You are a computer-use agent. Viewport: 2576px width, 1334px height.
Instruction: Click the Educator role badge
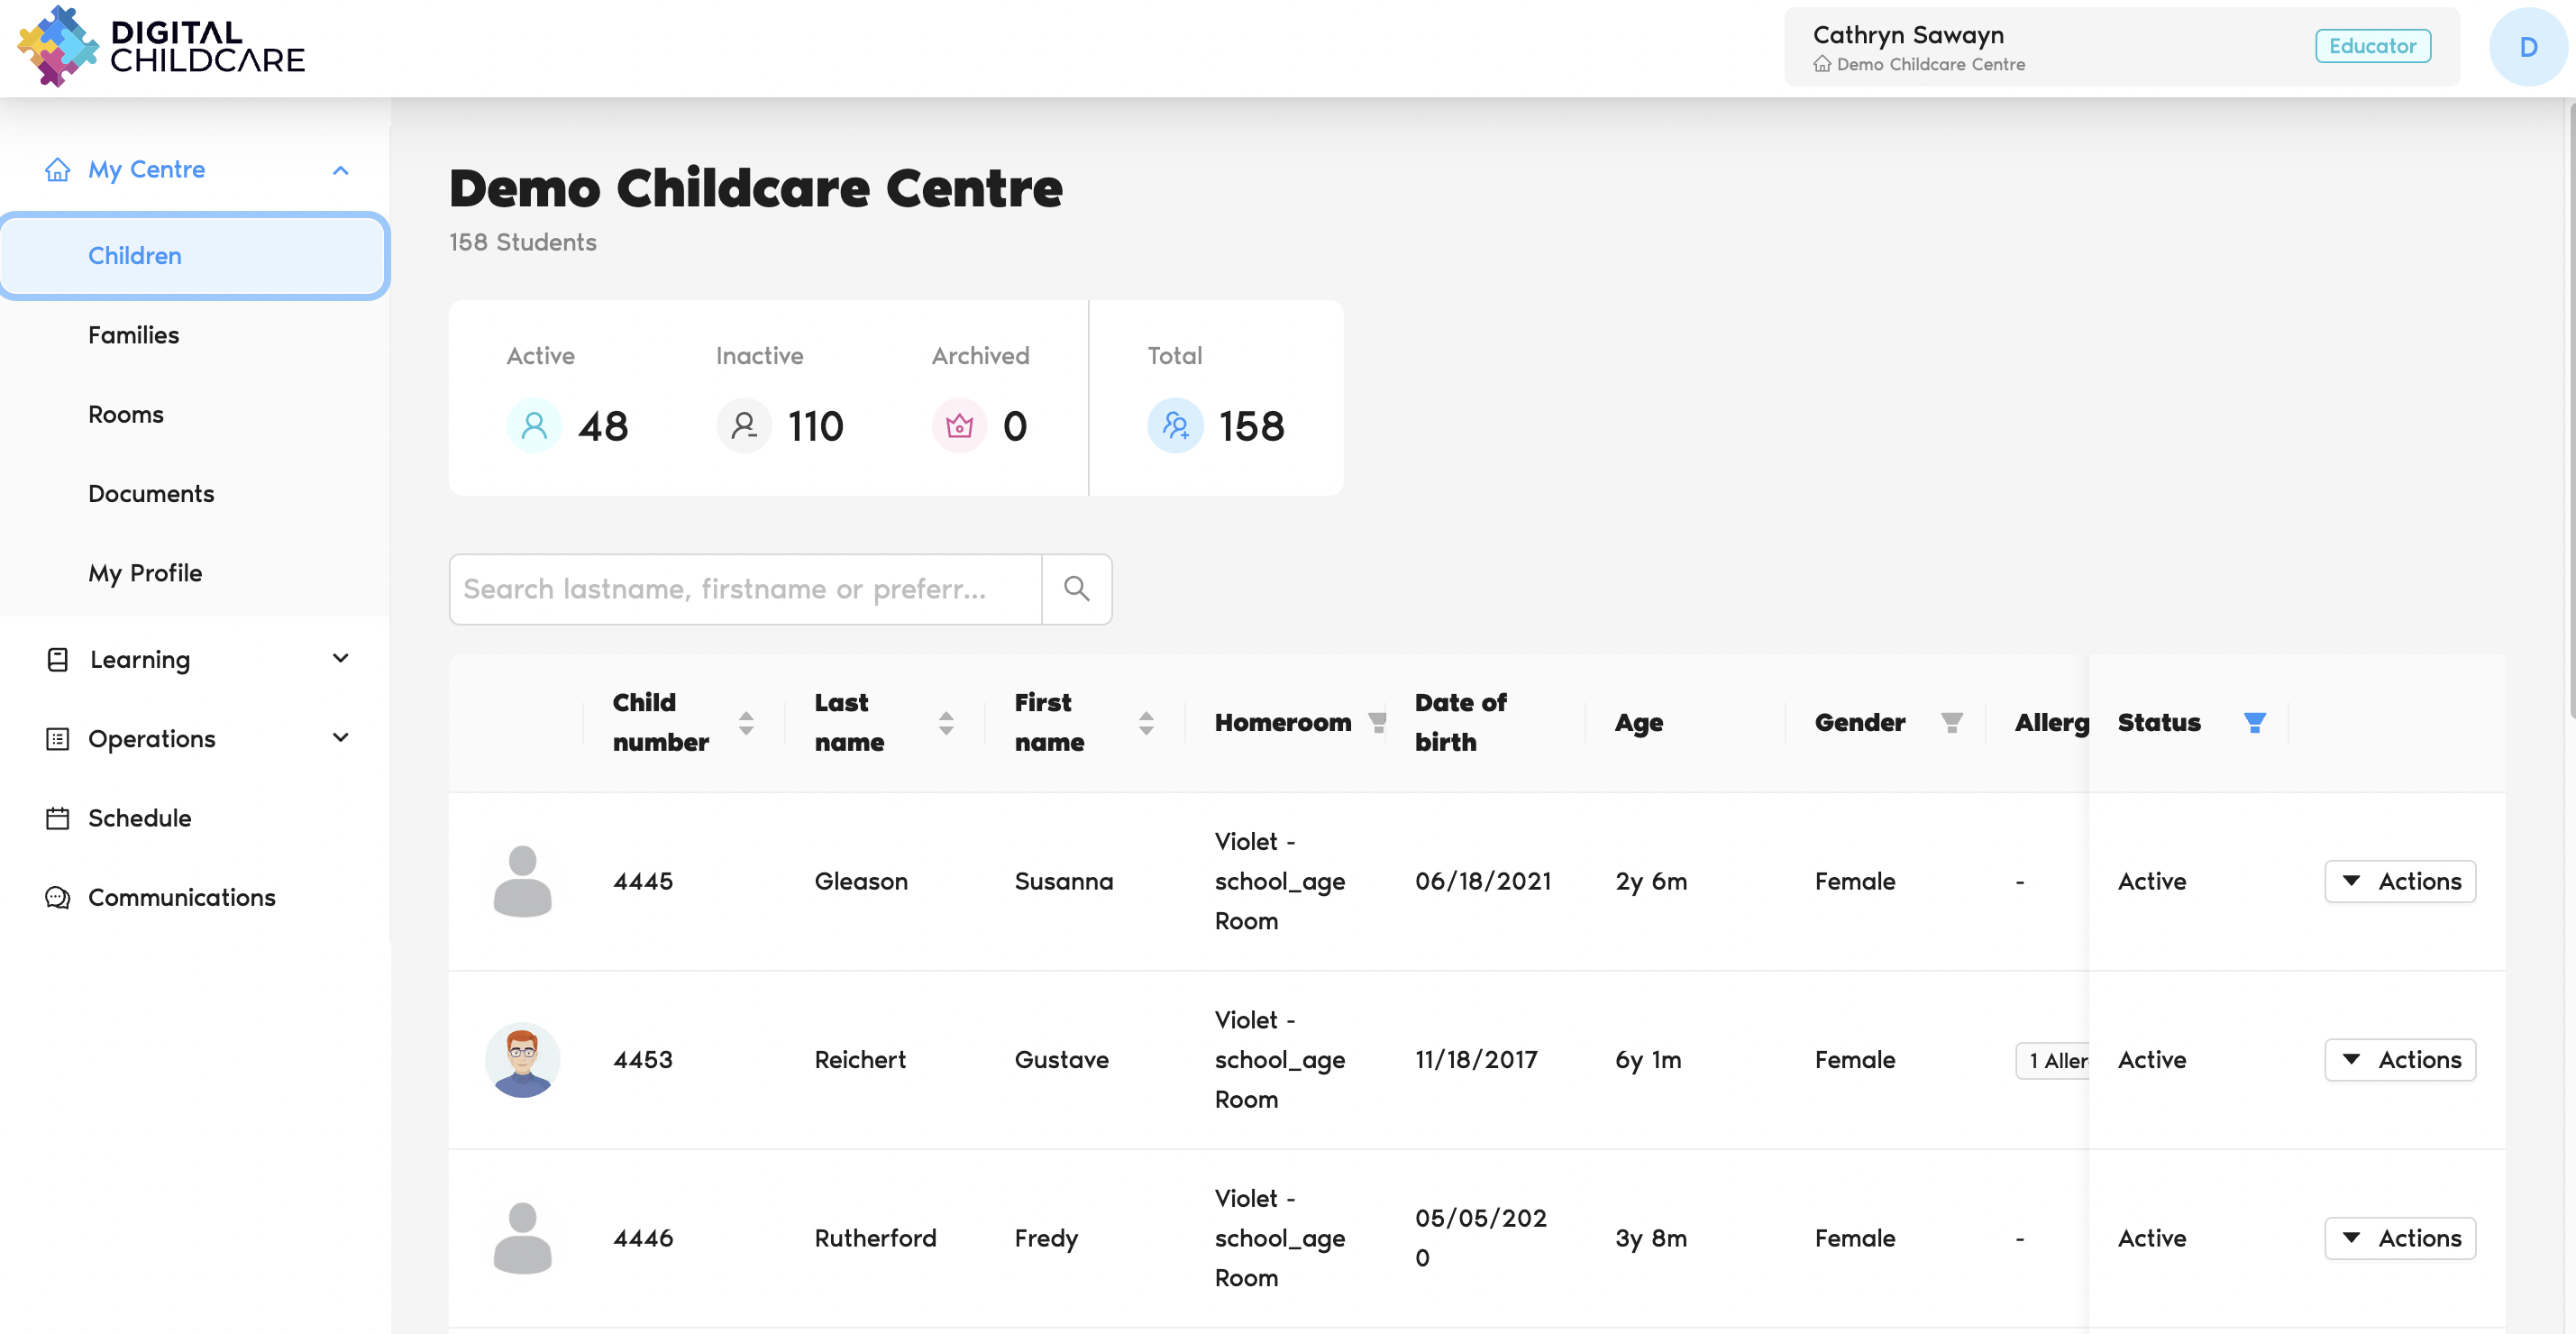tap(2372, 46)
